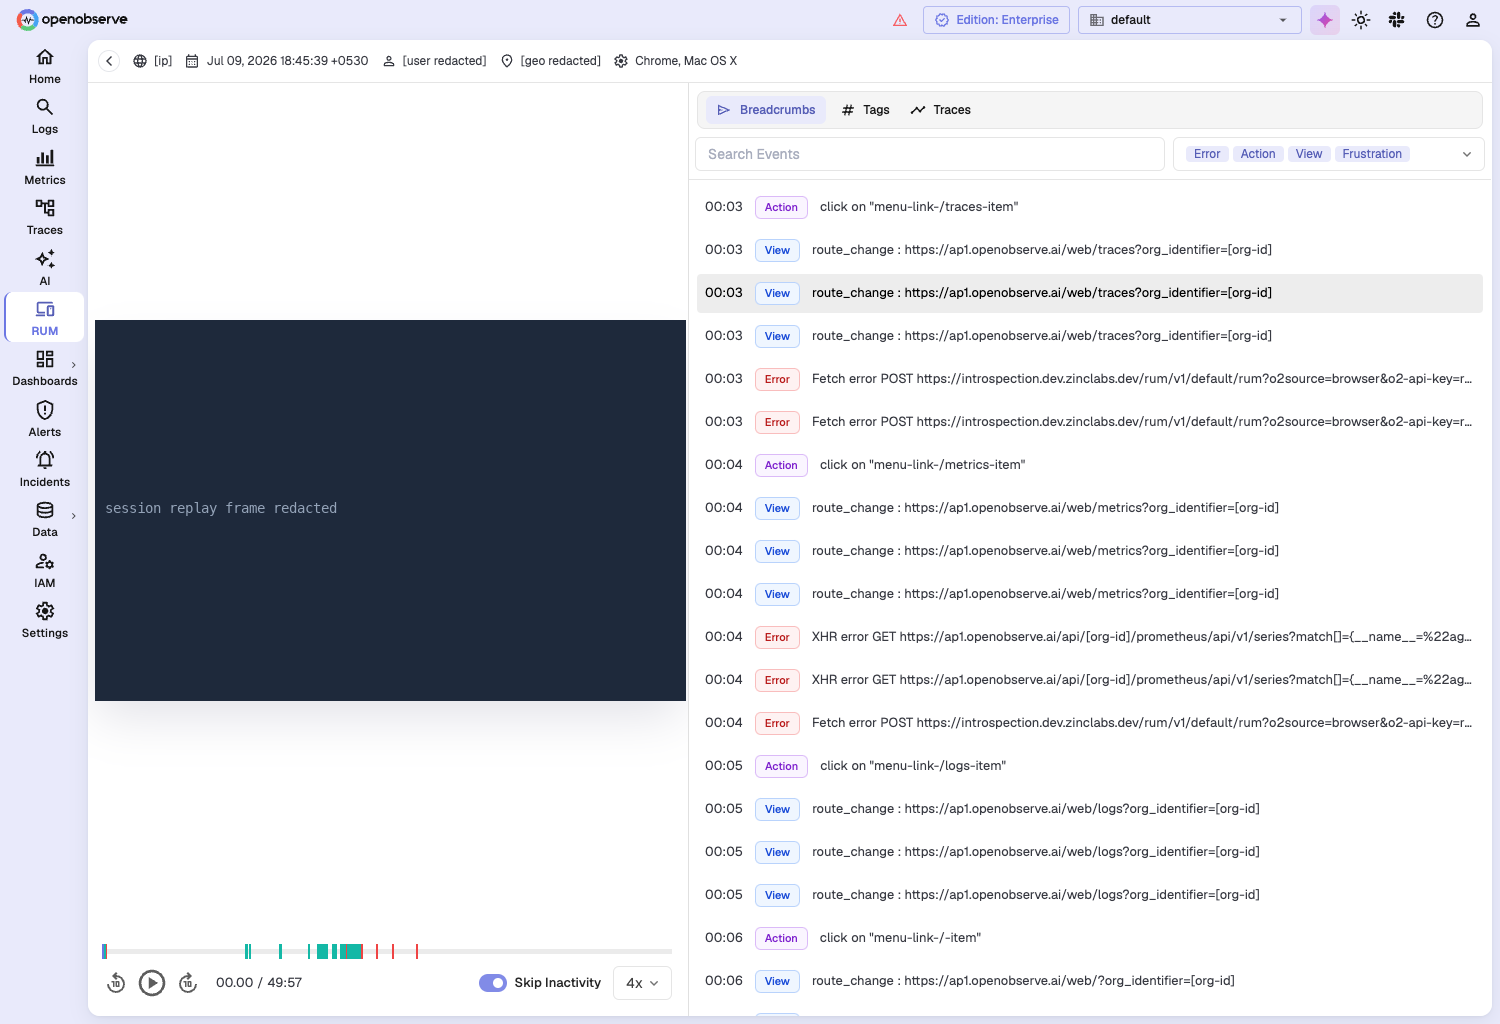
Task: Open Dashboards from sidebar
Action: [x=44, y=369]
